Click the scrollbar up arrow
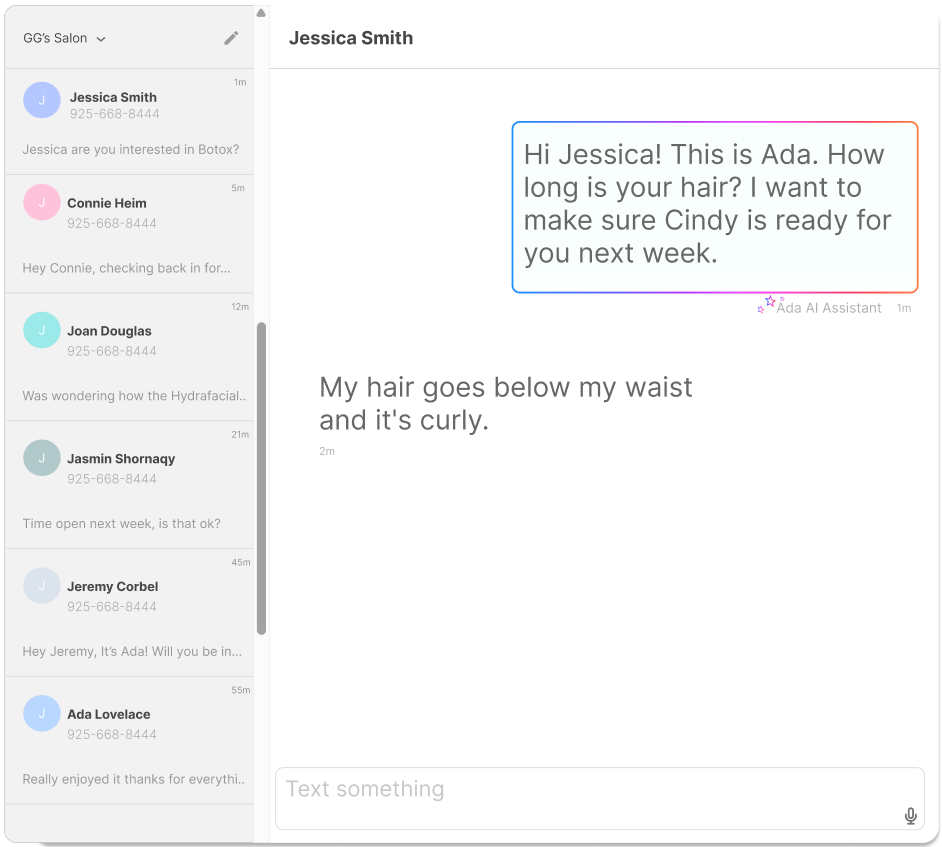The width and height of the screenshot is (942, 847). [x=261, y=13]
